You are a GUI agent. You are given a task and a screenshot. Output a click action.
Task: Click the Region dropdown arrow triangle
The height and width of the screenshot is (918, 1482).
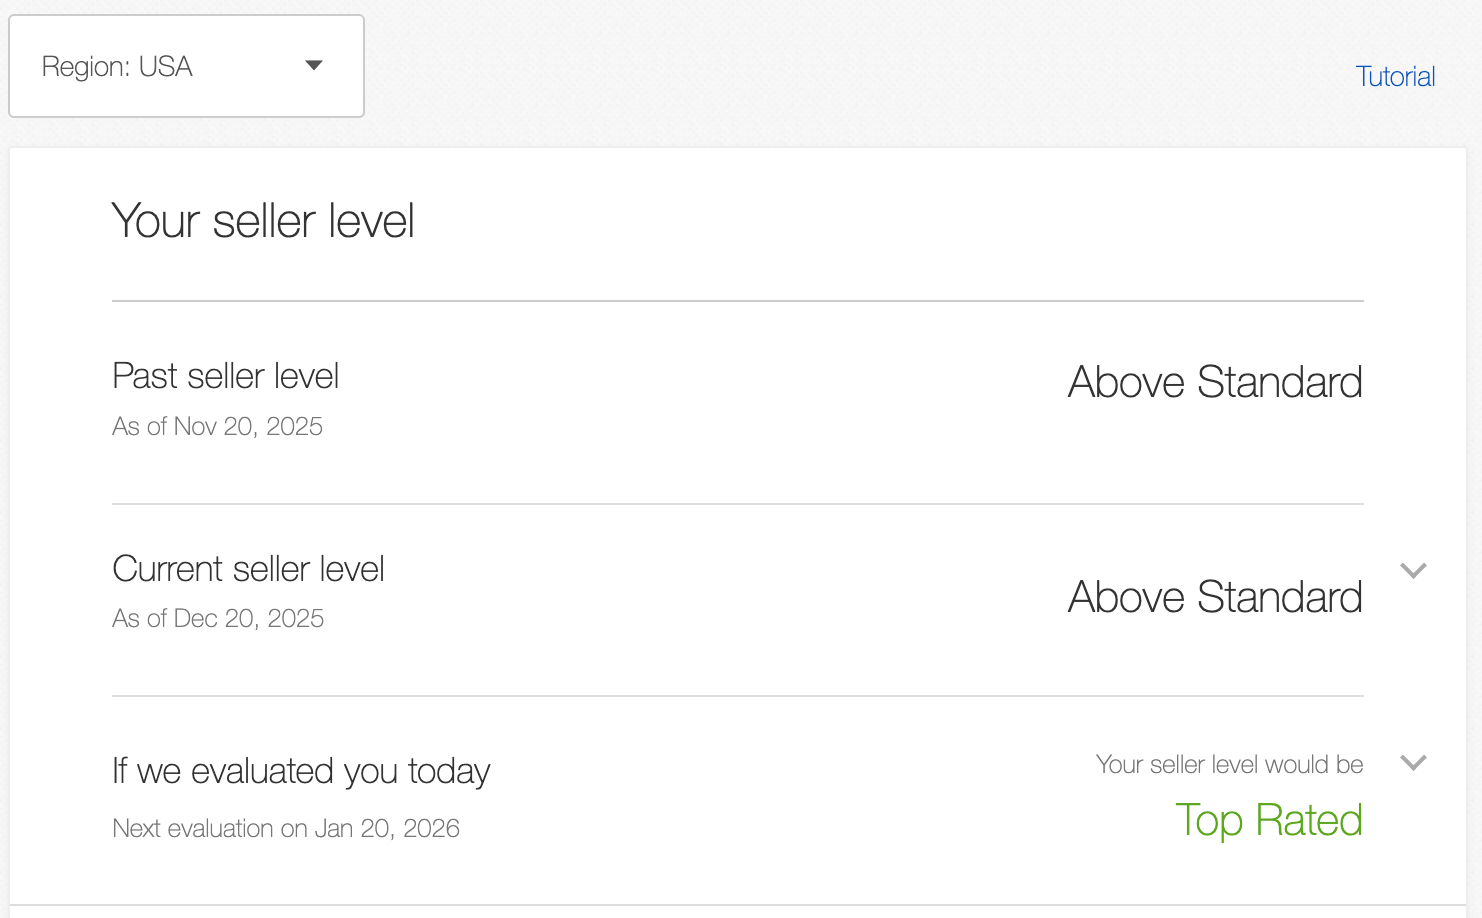314,66
